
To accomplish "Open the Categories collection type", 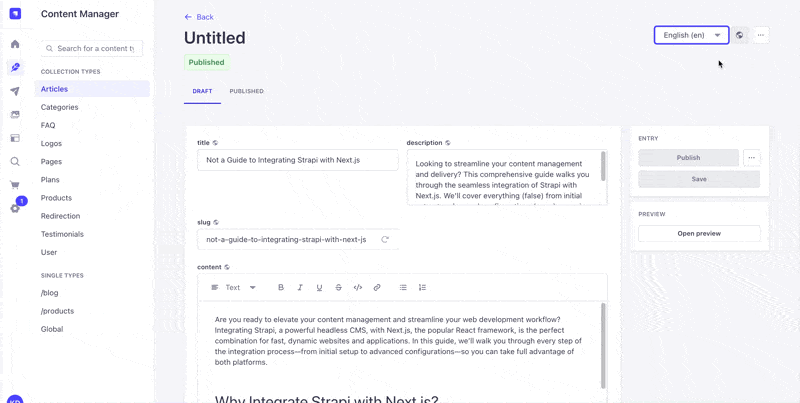I will [x=59, y=107].
